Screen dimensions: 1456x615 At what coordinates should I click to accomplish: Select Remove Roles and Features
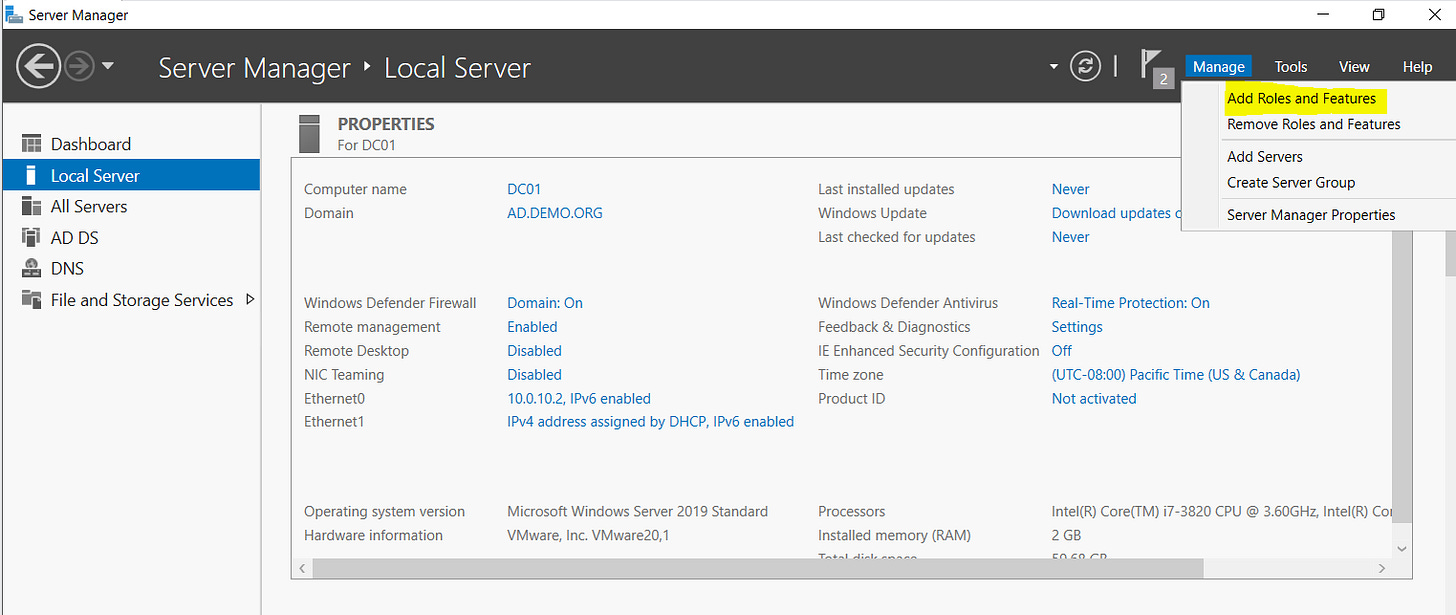1314,124
